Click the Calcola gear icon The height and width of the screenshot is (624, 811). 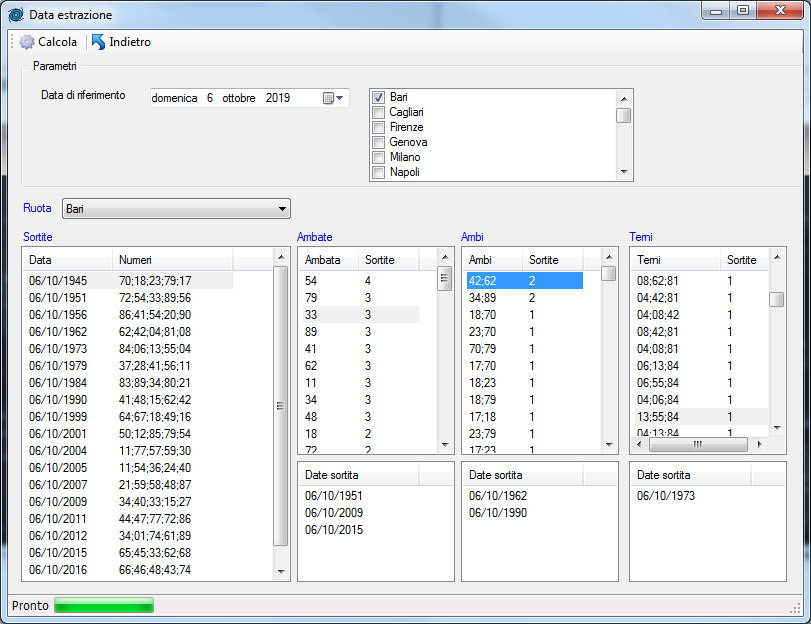[27, 42]
